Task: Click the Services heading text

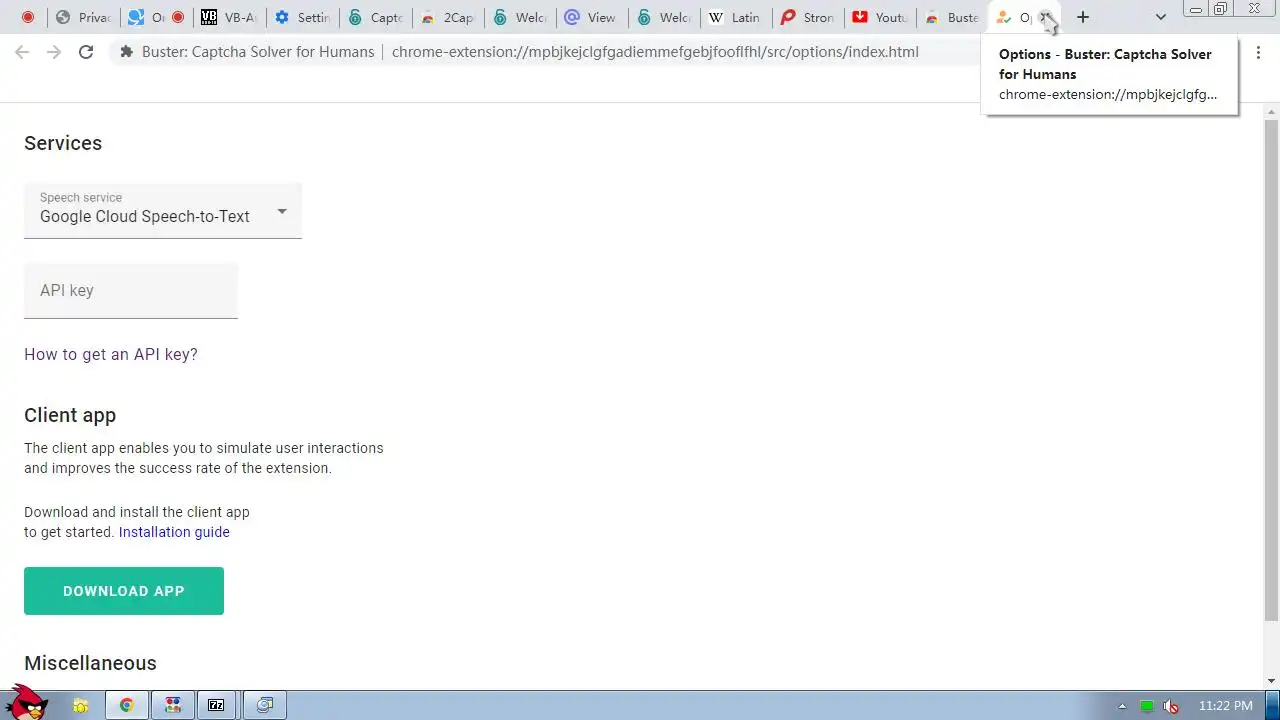Action: tap(63, 143)
